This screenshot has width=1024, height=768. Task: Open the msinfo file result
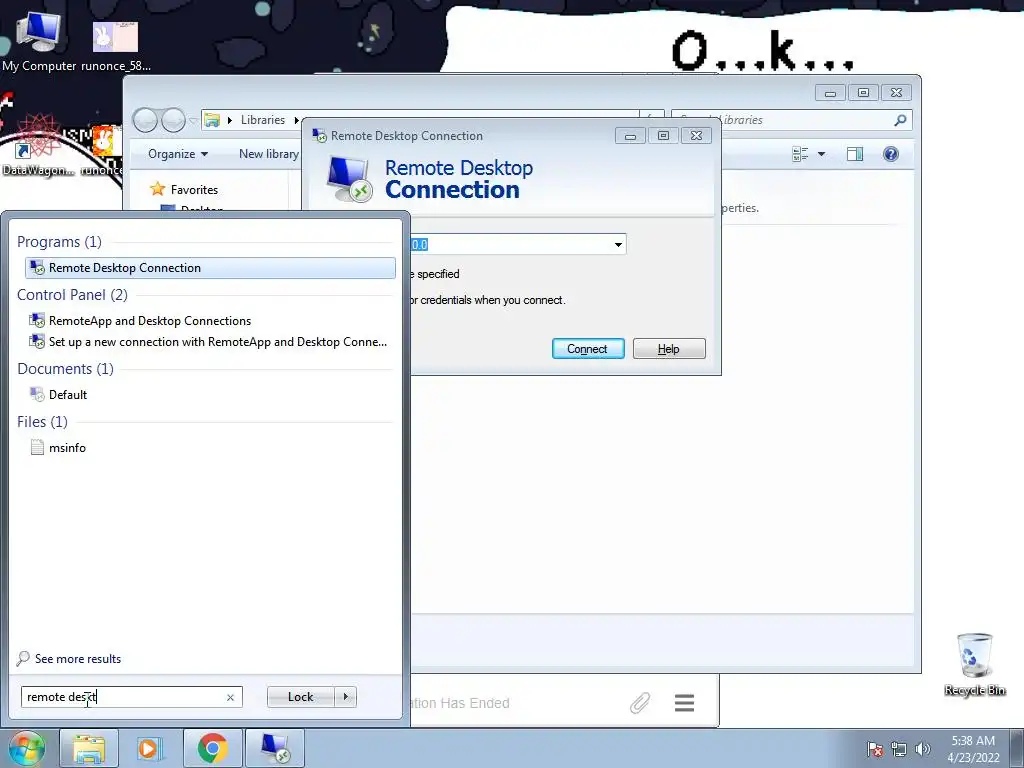coord(57,447)
